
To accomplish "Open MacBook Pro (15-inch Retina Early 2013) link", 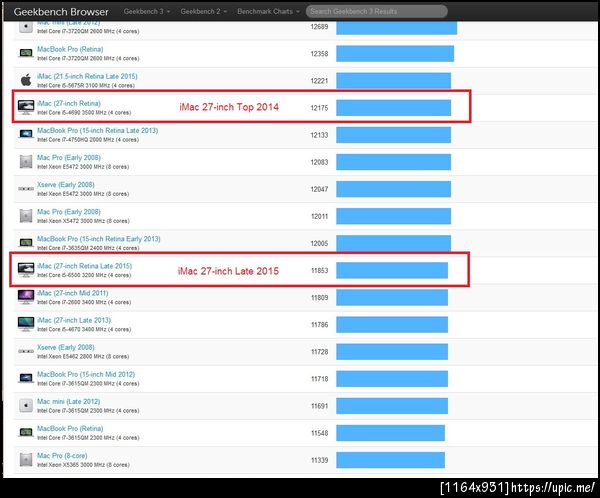I will [x=99, y=239].
